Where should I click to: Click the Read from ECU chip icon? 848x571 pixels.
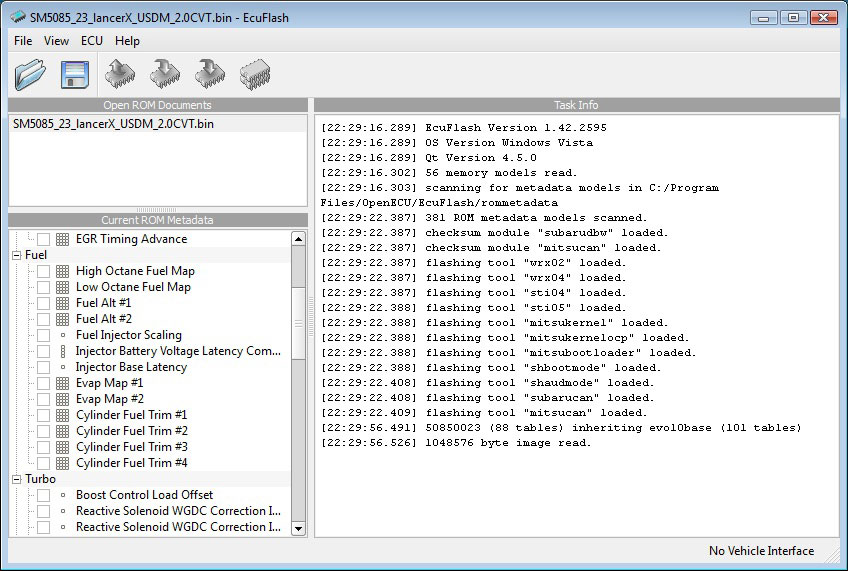click(121, 73)
